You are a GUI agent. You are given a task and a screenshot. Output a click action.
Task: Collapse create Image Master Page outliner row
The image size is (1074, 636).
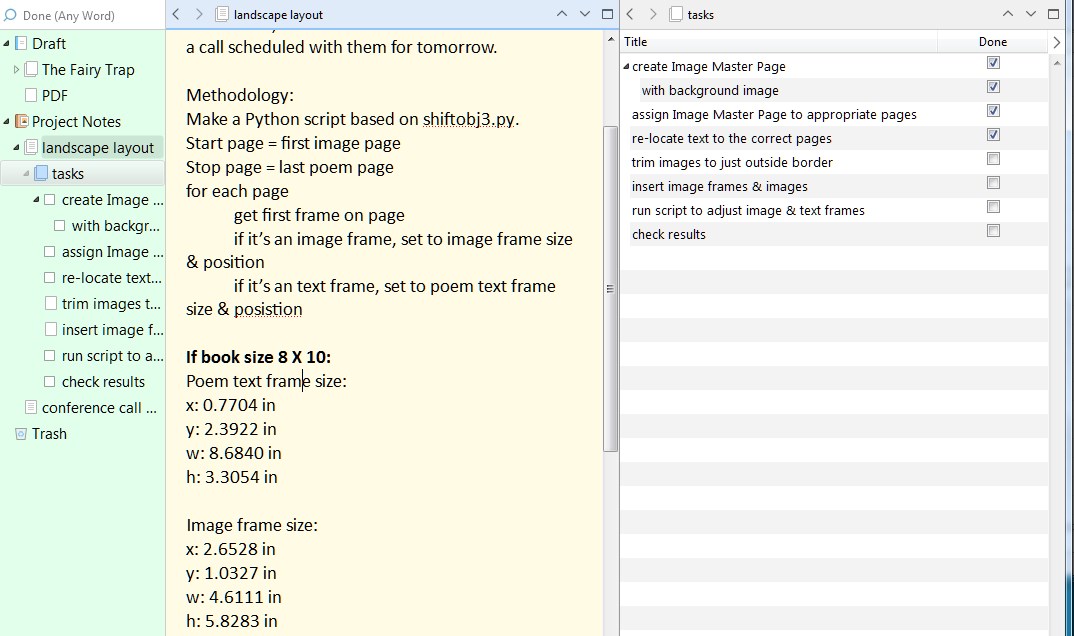coord(626,67)
